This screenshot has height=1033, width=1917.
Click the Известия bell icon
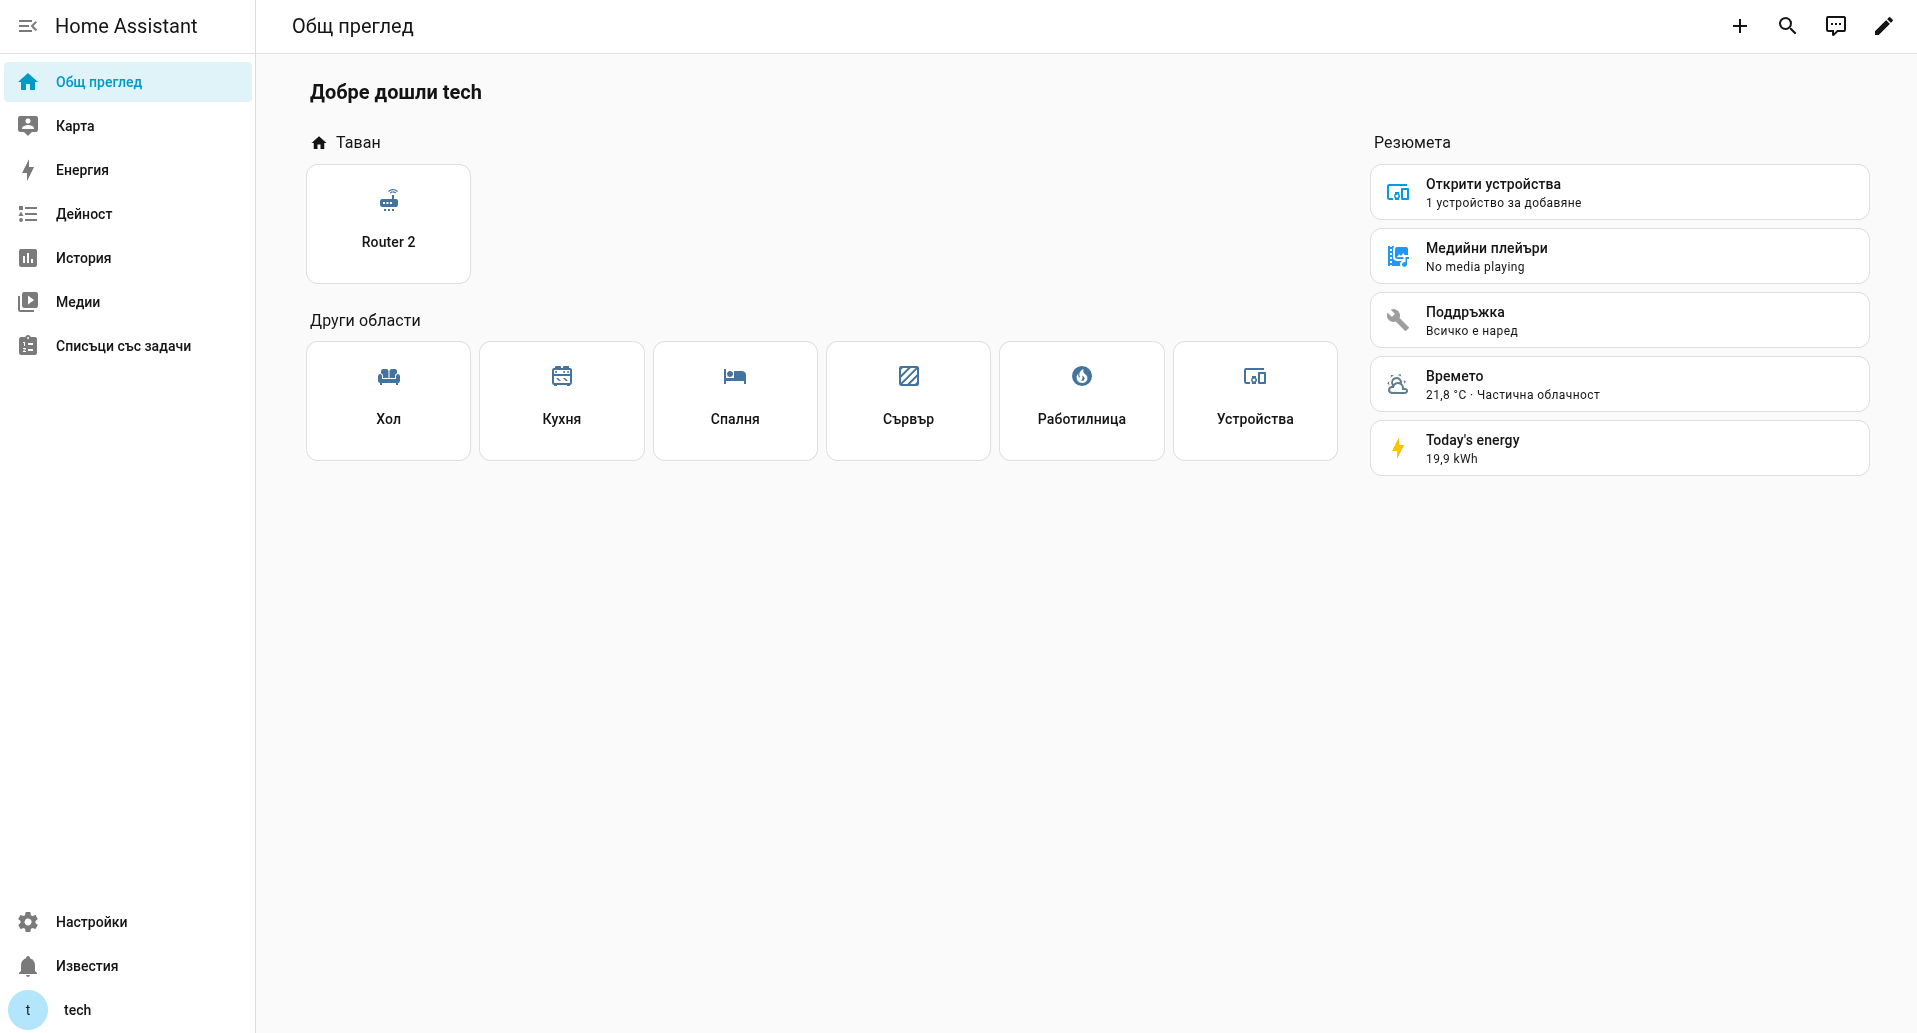tap(28, 966)
